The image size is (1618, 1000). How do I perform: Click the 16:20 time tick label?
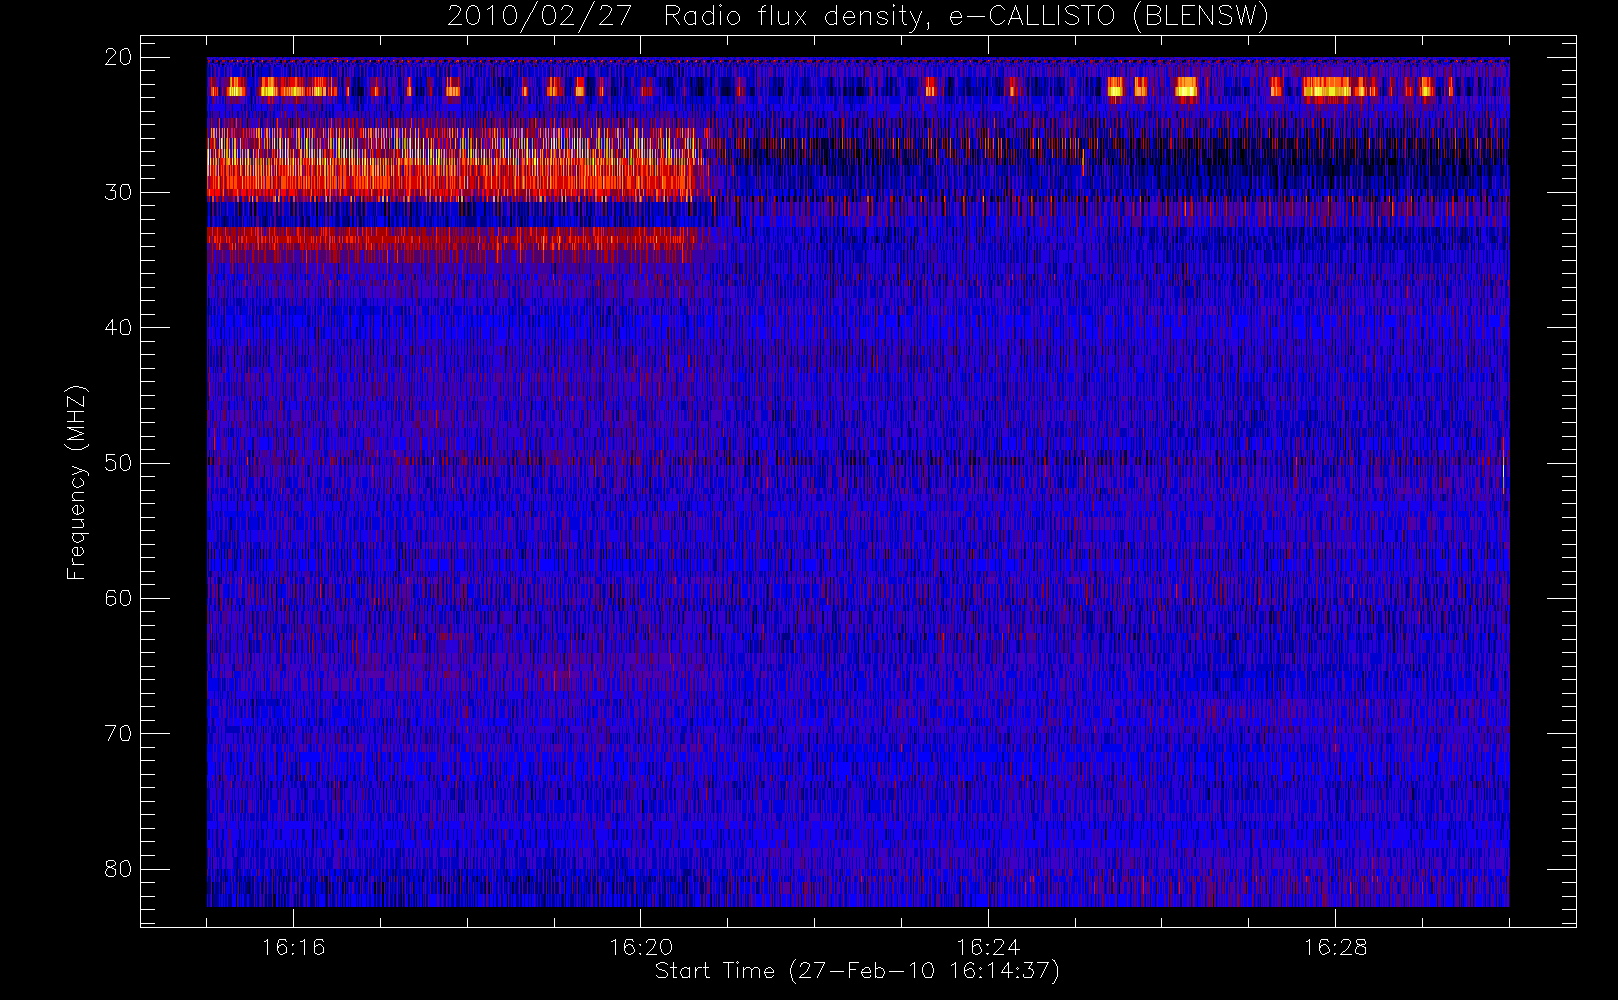641,947
